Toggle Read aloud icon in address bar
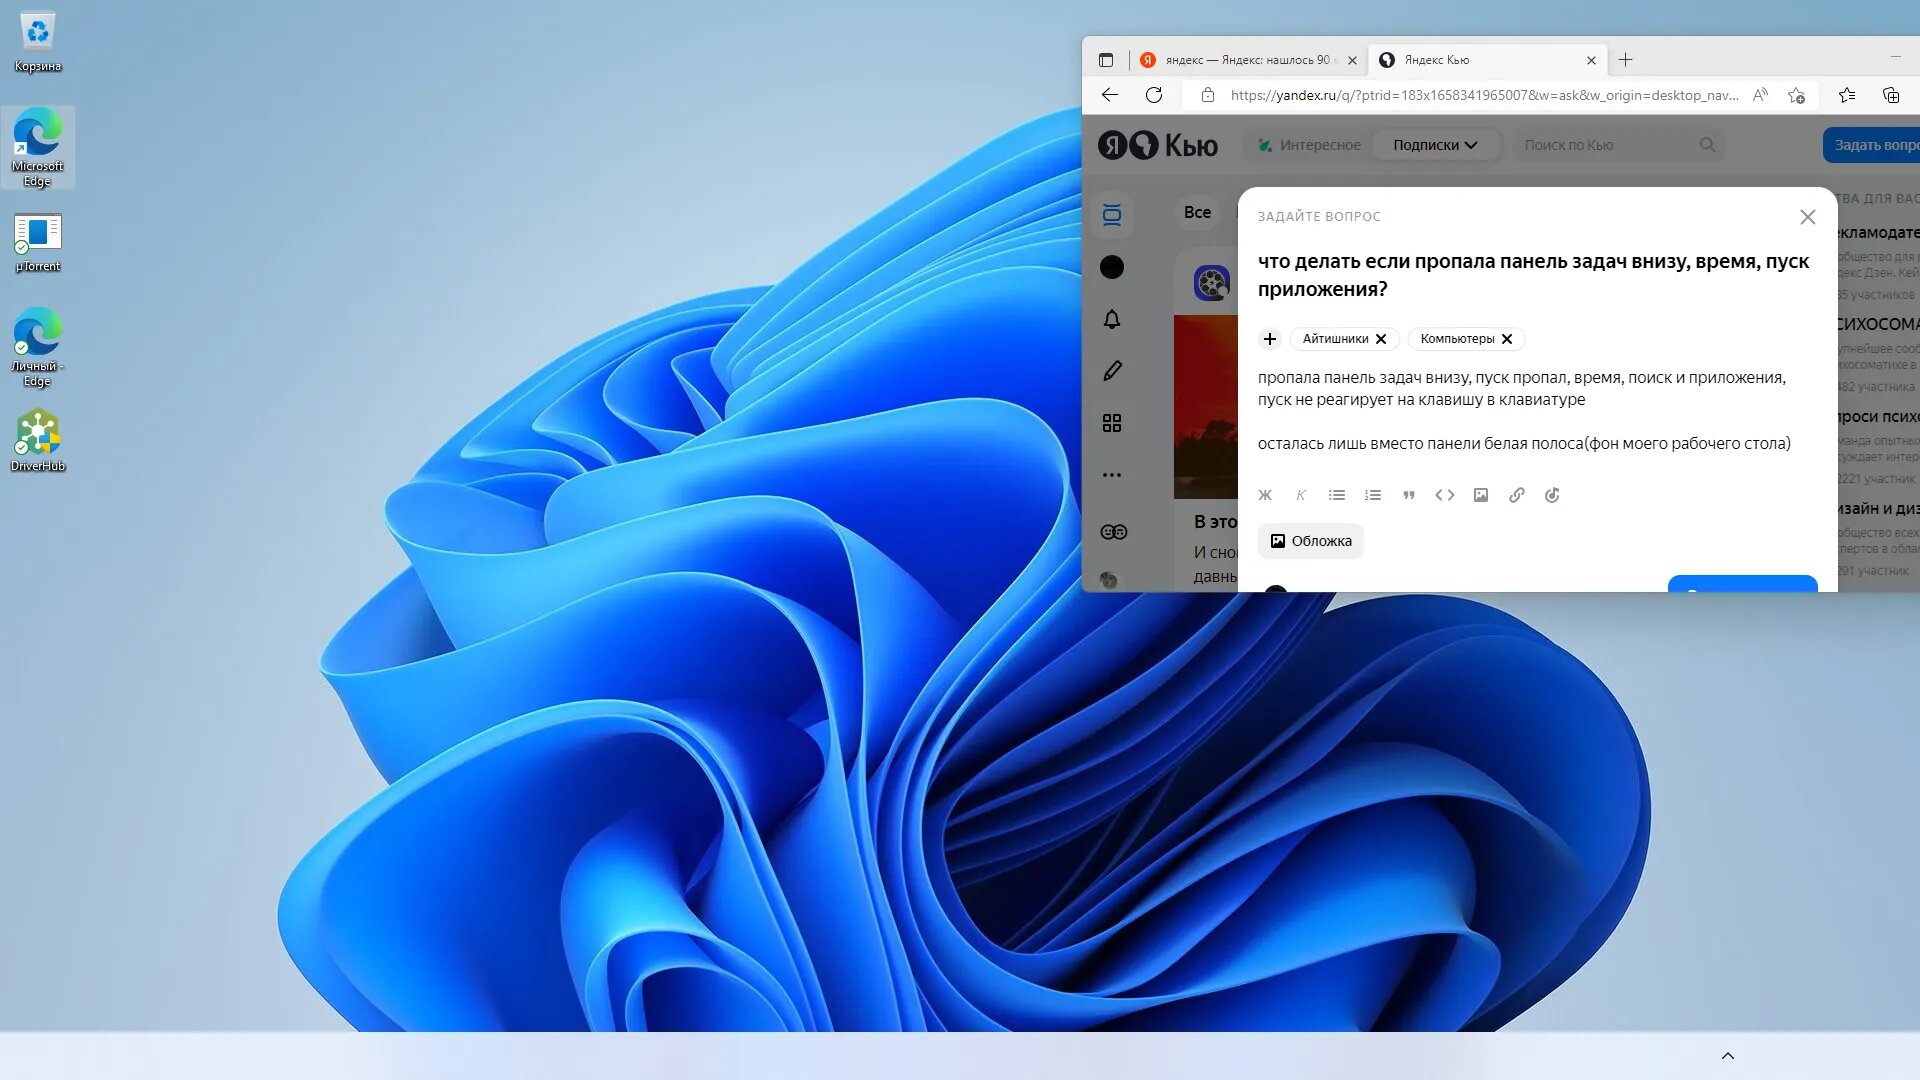1920x1080 pixels. click(x=1761, y=95)
